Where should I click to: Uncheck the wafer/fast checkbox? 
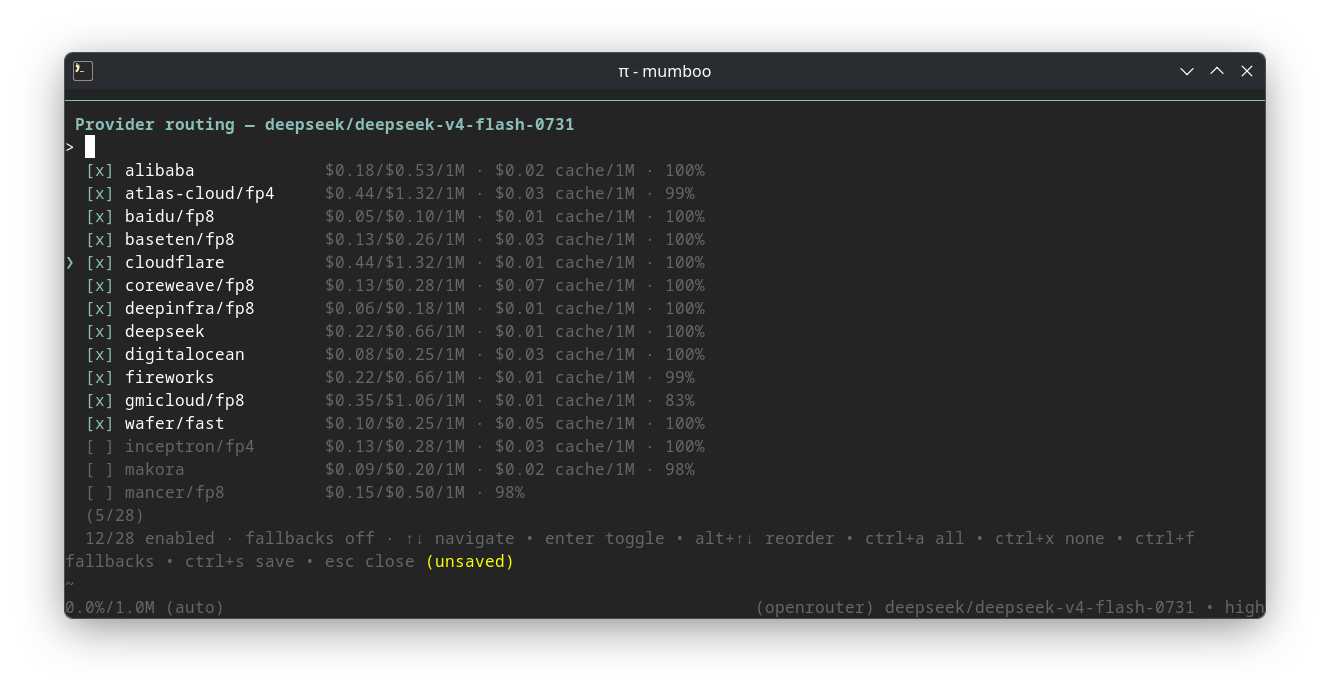[100, 423]
